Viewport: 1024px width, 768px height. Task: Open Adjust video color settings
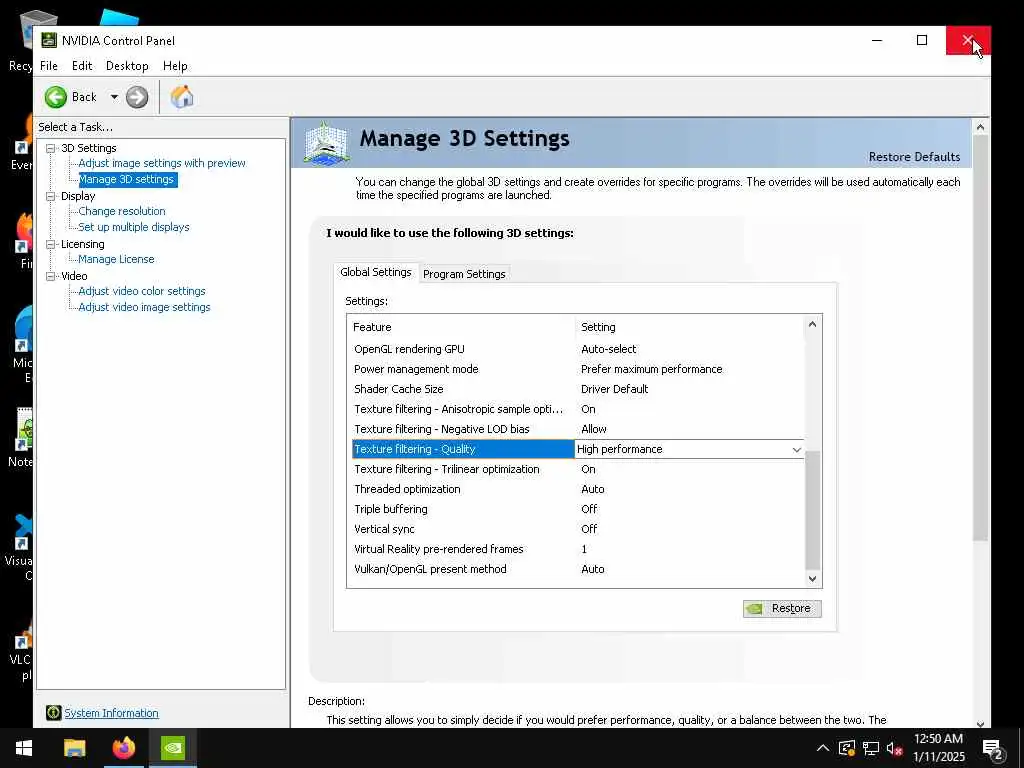[142, 291]
